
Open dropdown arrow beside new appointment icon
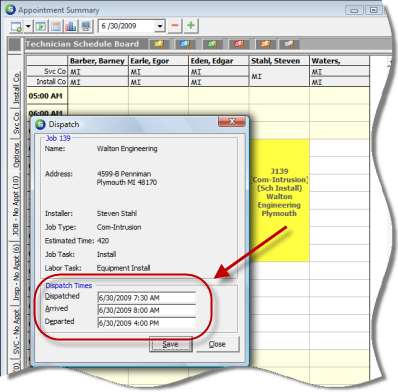(x=28, y=26)
